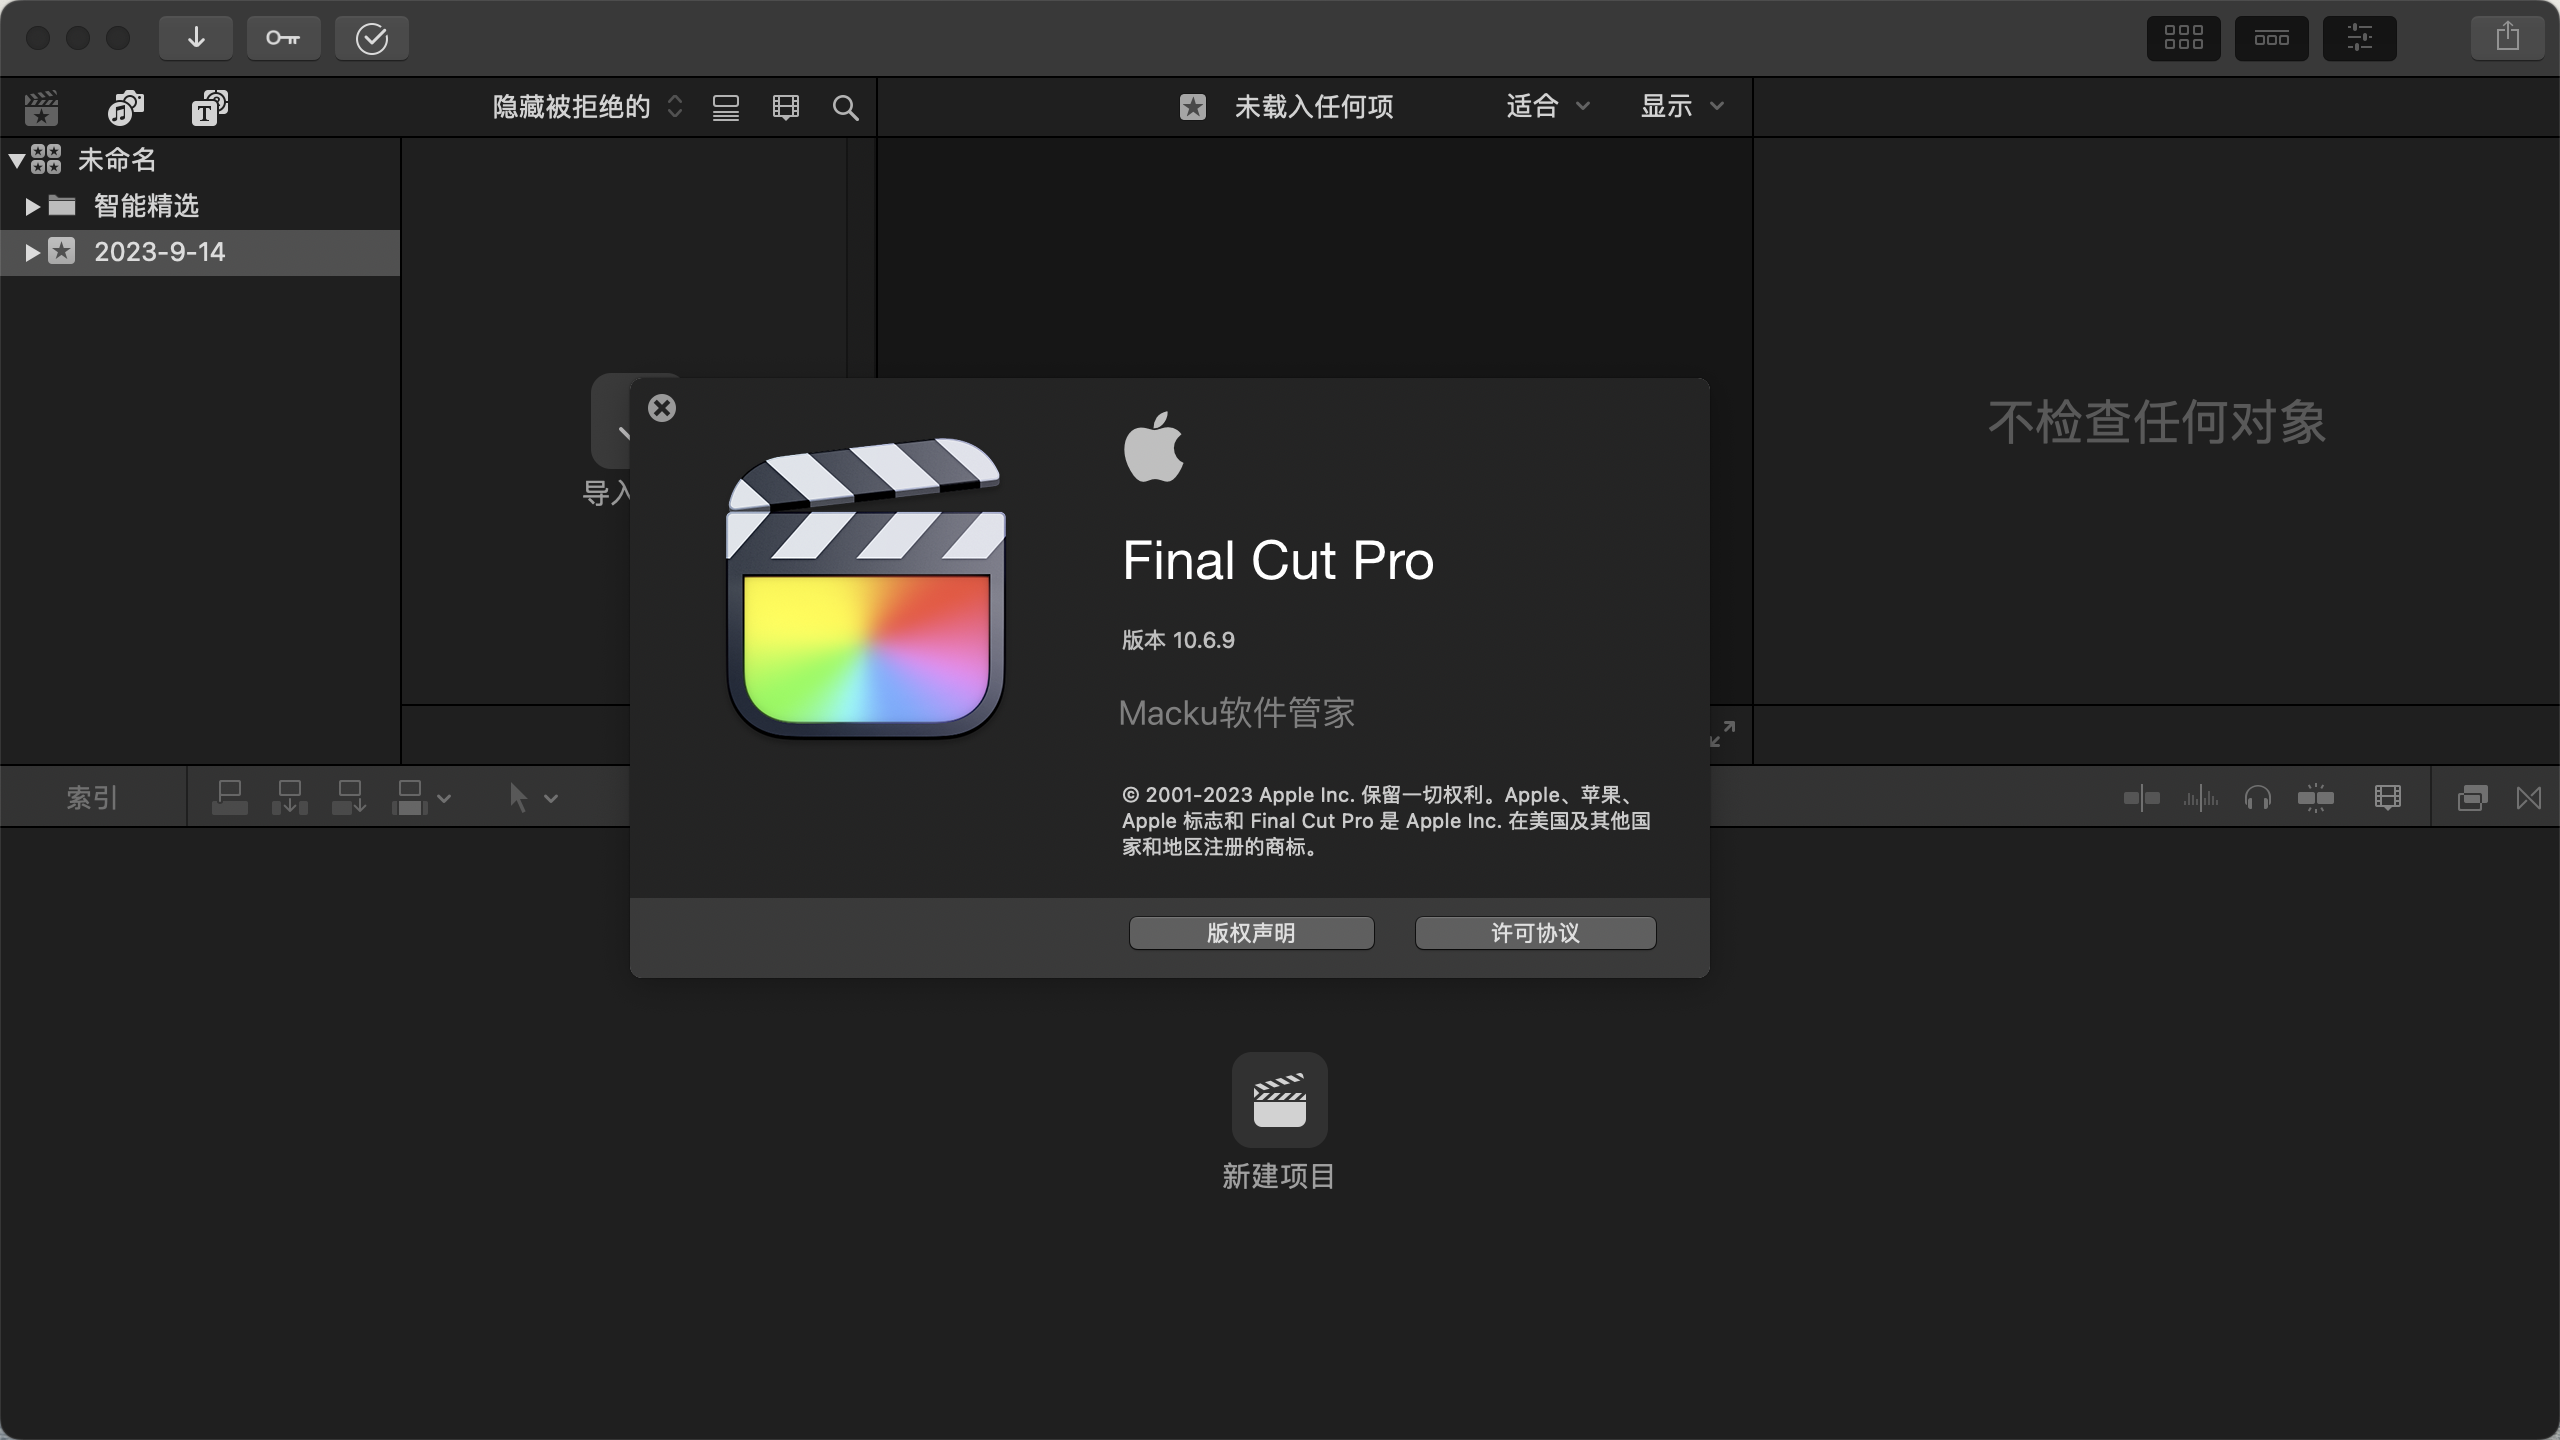Click the 新建项目 text label
Image resolution: width=2560 pixels, height=1440 pixels.
[1279, 1176]
